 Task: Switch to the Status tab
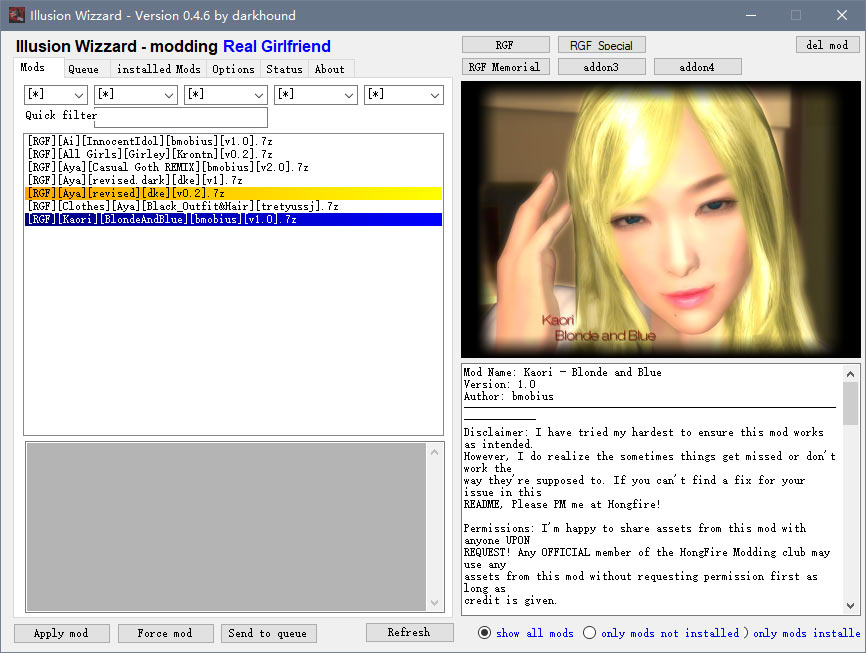pos(284,69)
